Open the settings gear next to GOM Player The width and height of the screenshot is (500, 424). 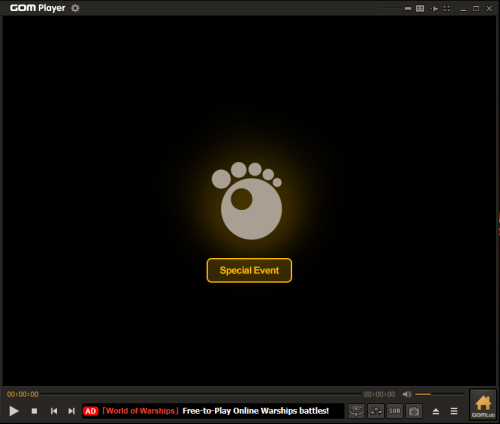(x=75, y=8)
